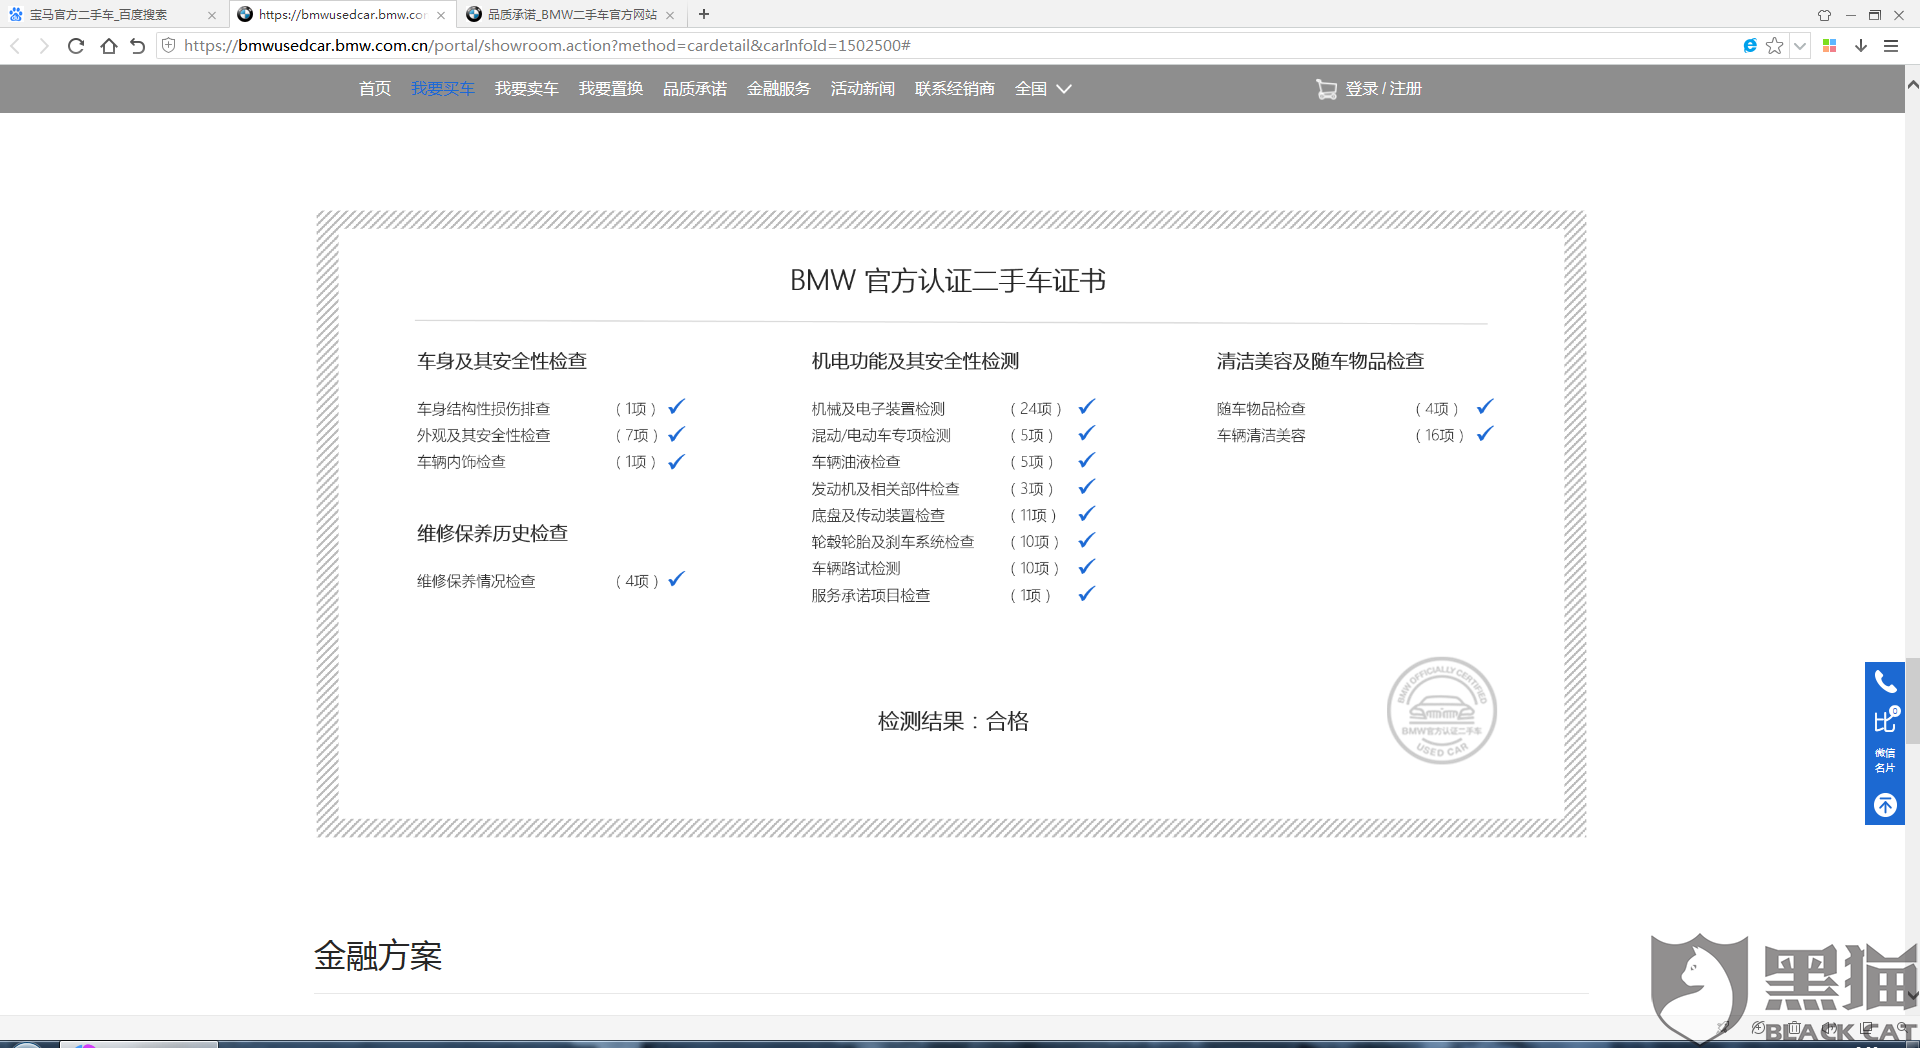Open the shopping cart icon
Viewport: 1920px width, 1048px height.
click(x=1326, y=89)
